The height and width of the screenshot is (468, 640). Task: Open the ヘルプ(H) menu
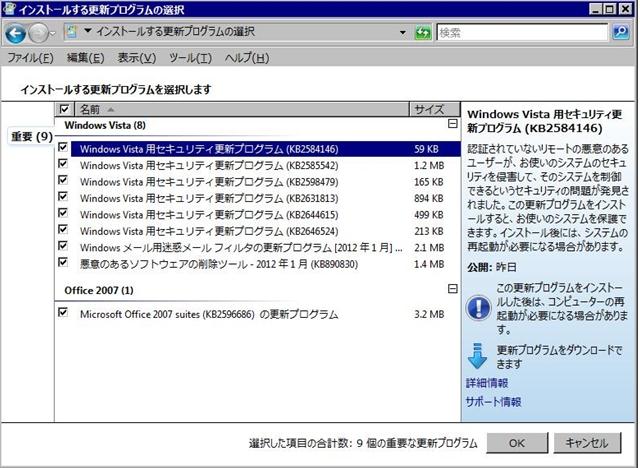coord(247,58)
